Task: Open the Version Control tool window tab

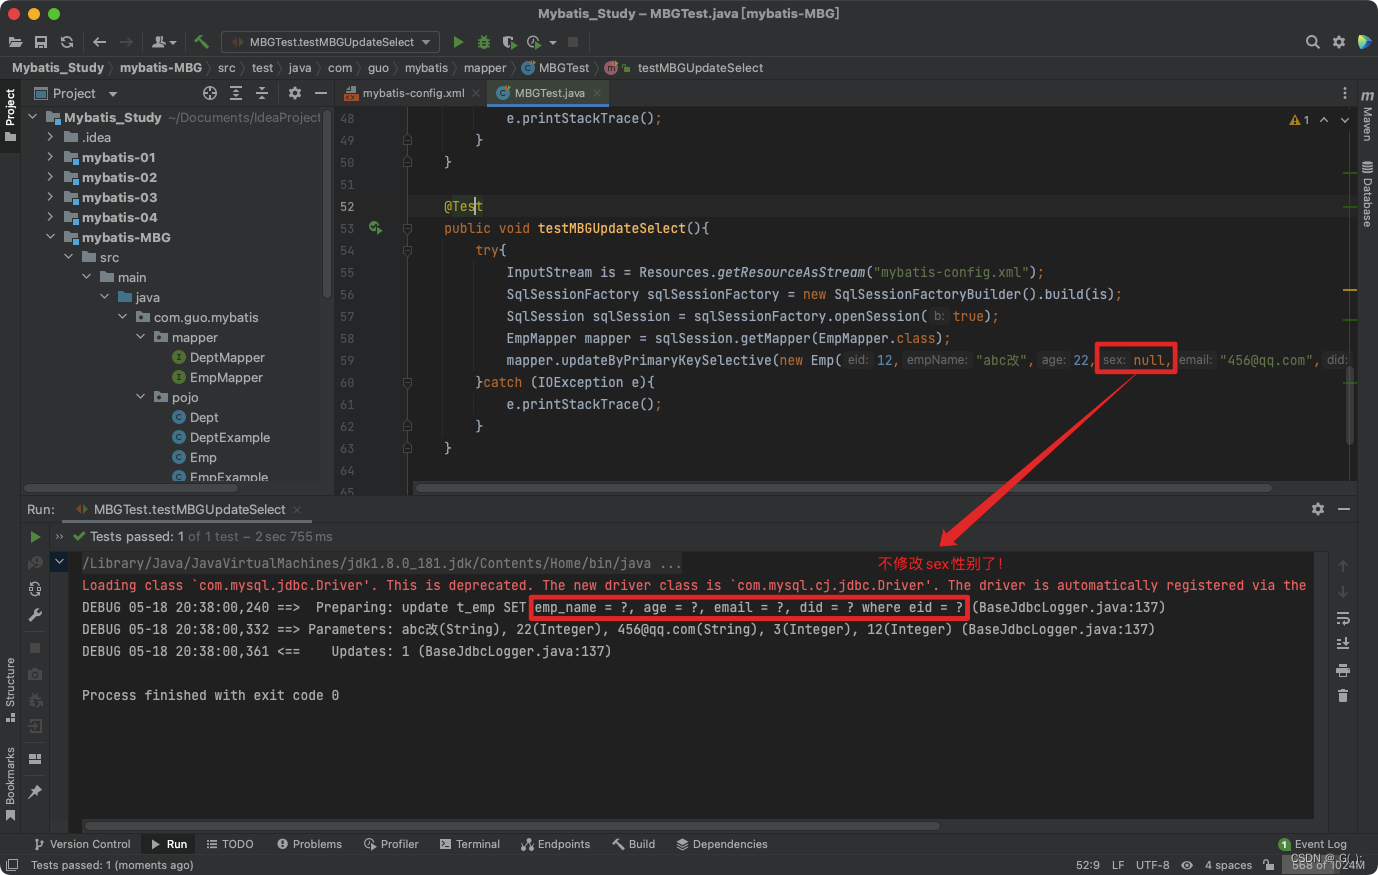Action: click(82, 844)
